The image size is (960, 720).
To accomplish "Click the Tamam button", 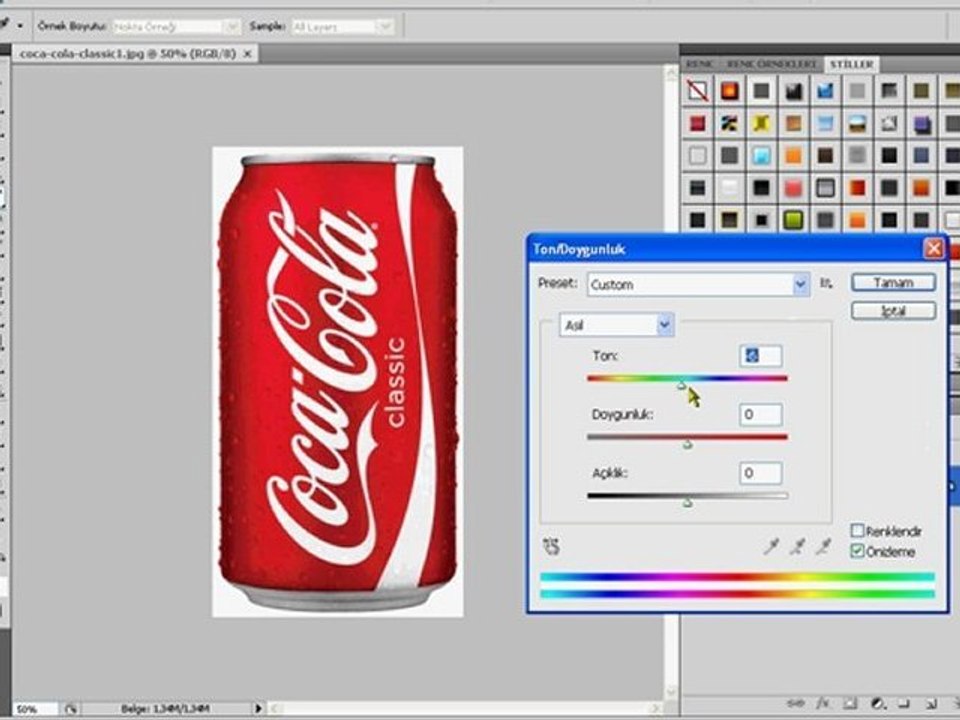I will [893, 283].
